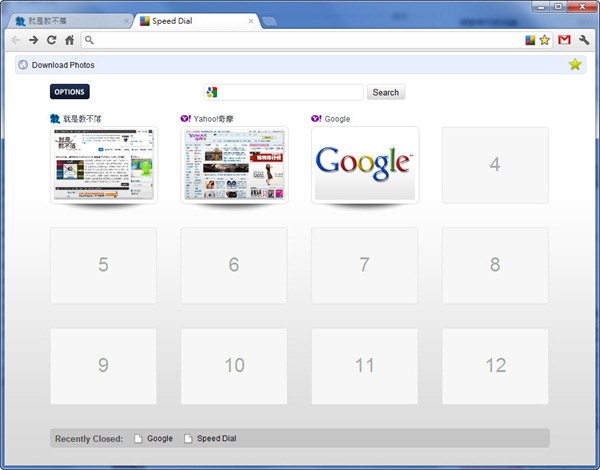Click the icon beside the 就是教不落 dial title
Viewport: 600px width, 470px height.
coord(55,119)
